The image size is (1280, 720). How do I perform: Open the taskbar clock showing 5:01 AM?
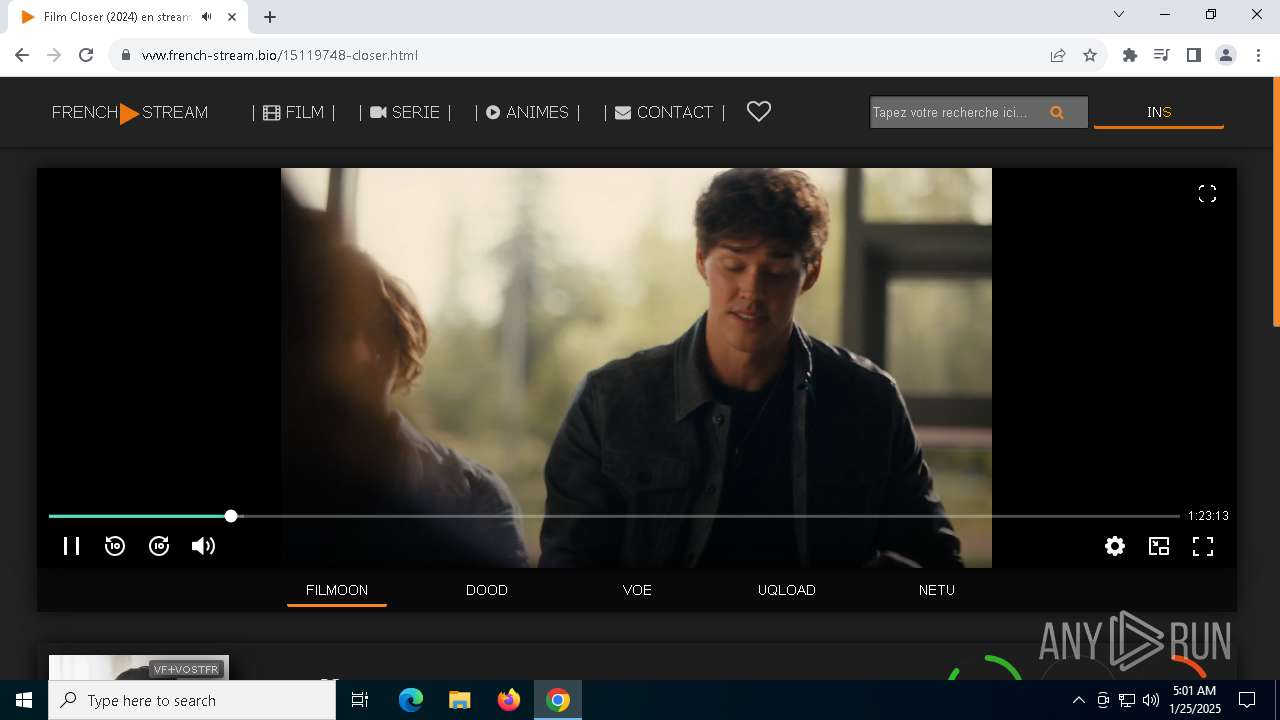(x=1195, y=700)
